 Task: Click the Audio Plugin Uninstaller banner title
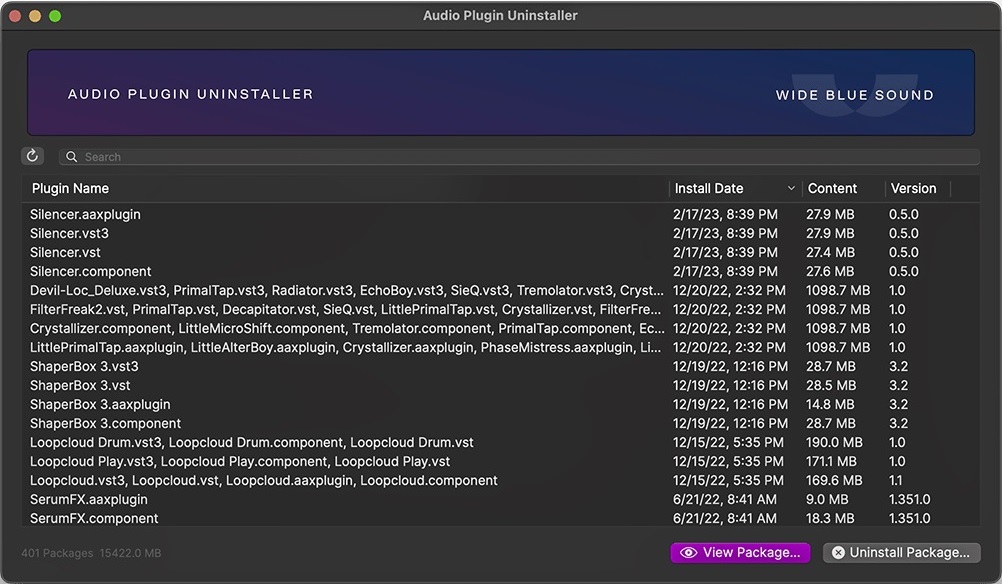(x=190, y=94)
